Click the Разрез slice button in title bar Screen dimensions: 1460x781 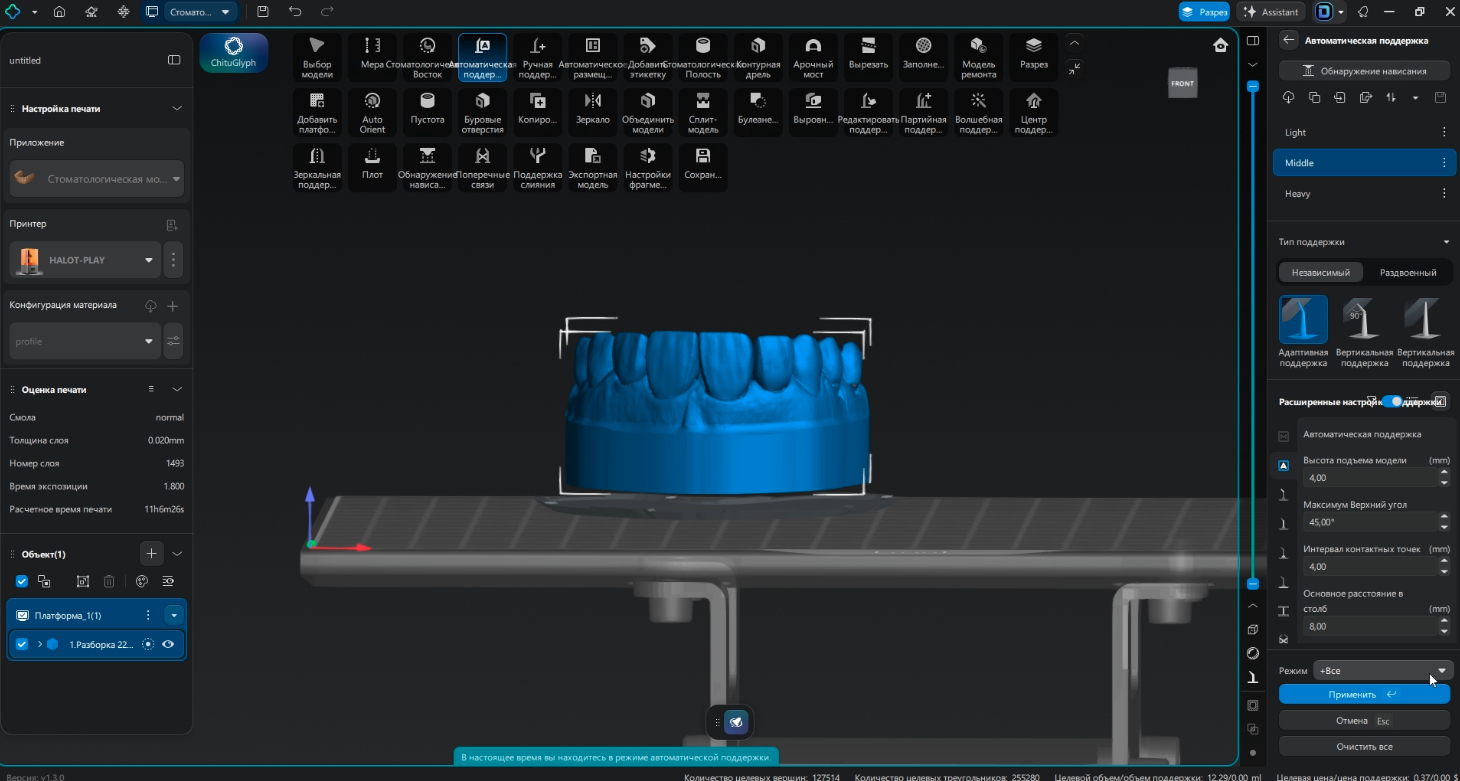[x=1204, y=12]
